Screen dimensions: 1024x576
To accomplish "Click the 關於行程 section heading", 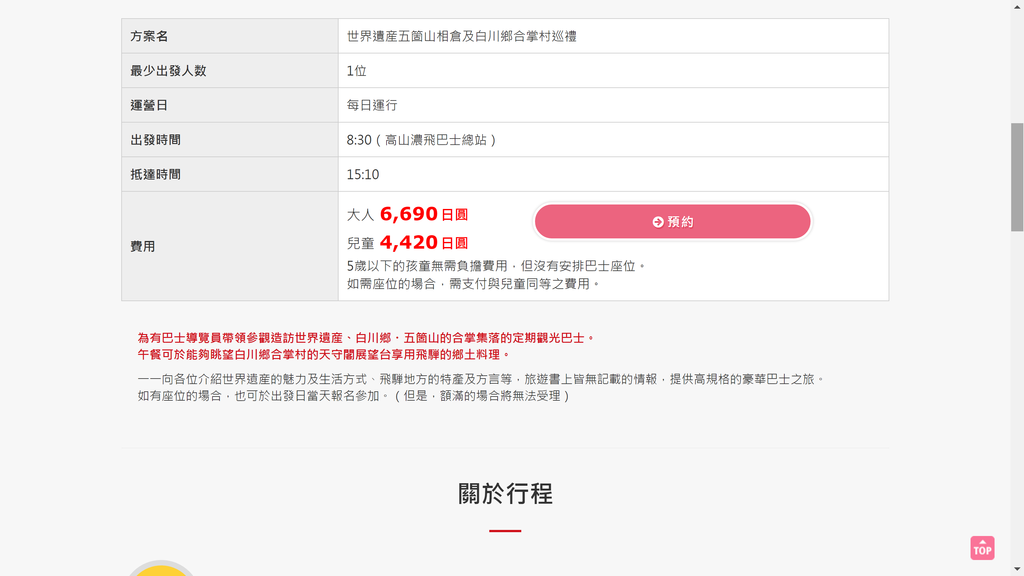I will point(505,494).
